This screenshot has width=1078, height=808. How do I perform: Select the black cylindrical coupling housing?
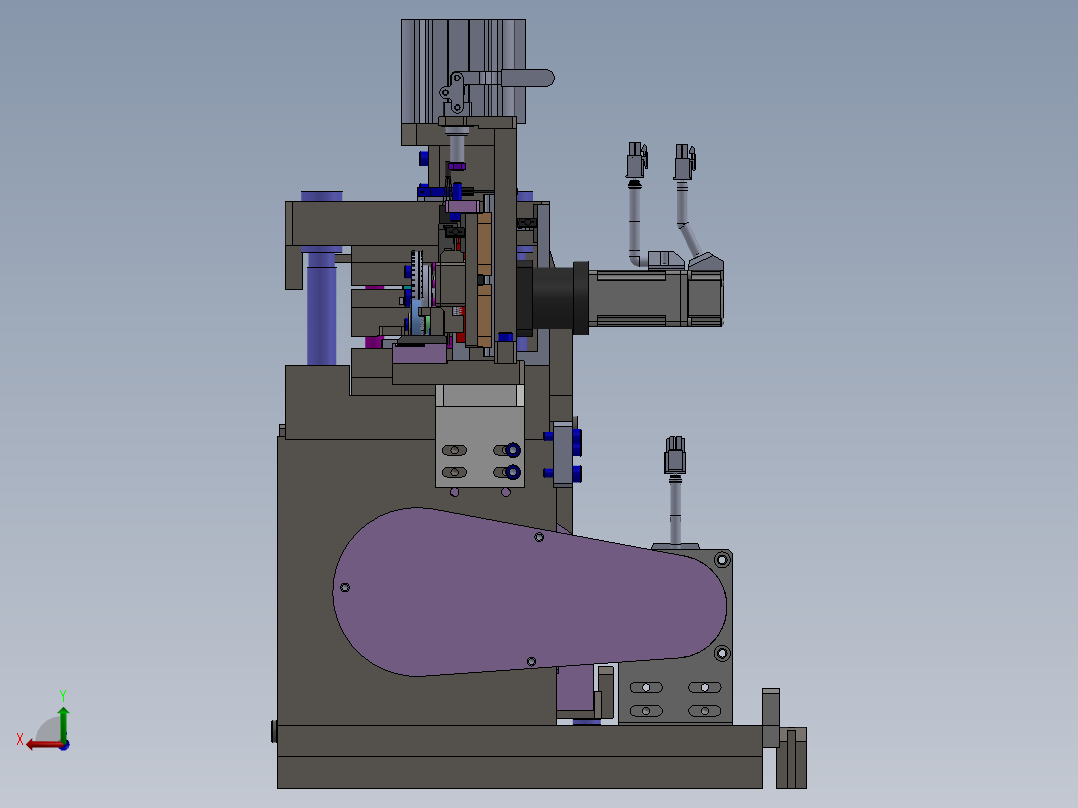(x=553, y=298)
